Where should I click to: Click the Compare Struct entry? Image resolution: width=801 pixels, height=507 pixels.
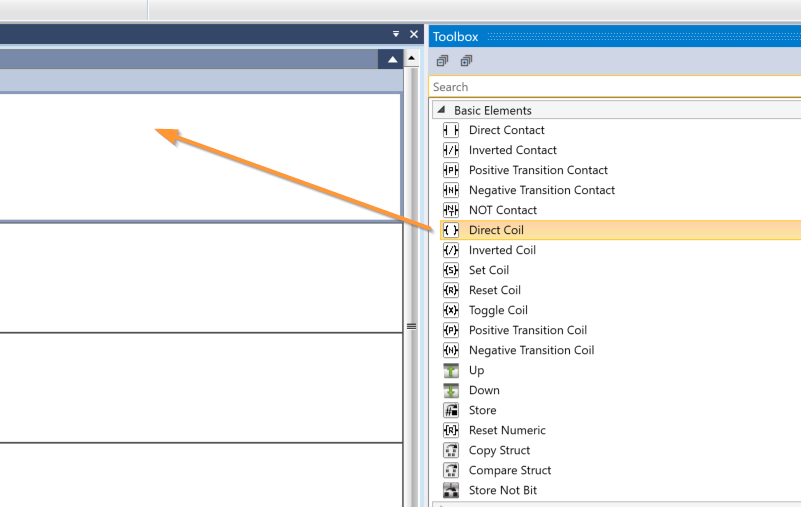pyautogui.click(x=509, y=470)
